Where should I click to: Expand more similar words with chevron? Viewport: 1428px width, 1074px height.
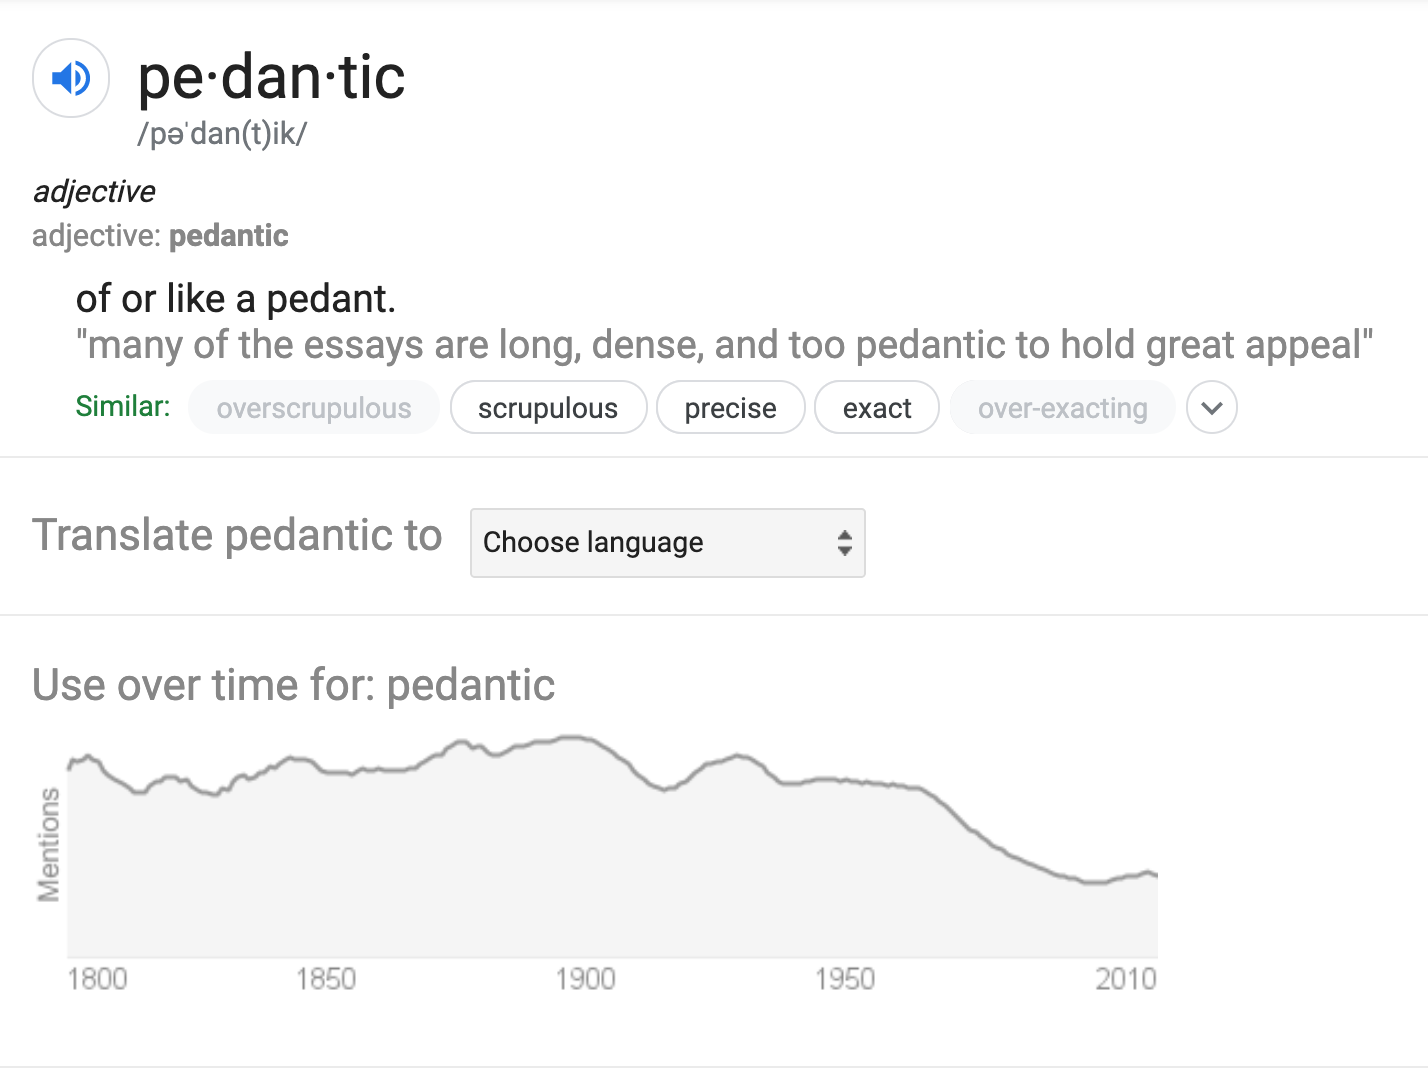tap(1212, 408)
